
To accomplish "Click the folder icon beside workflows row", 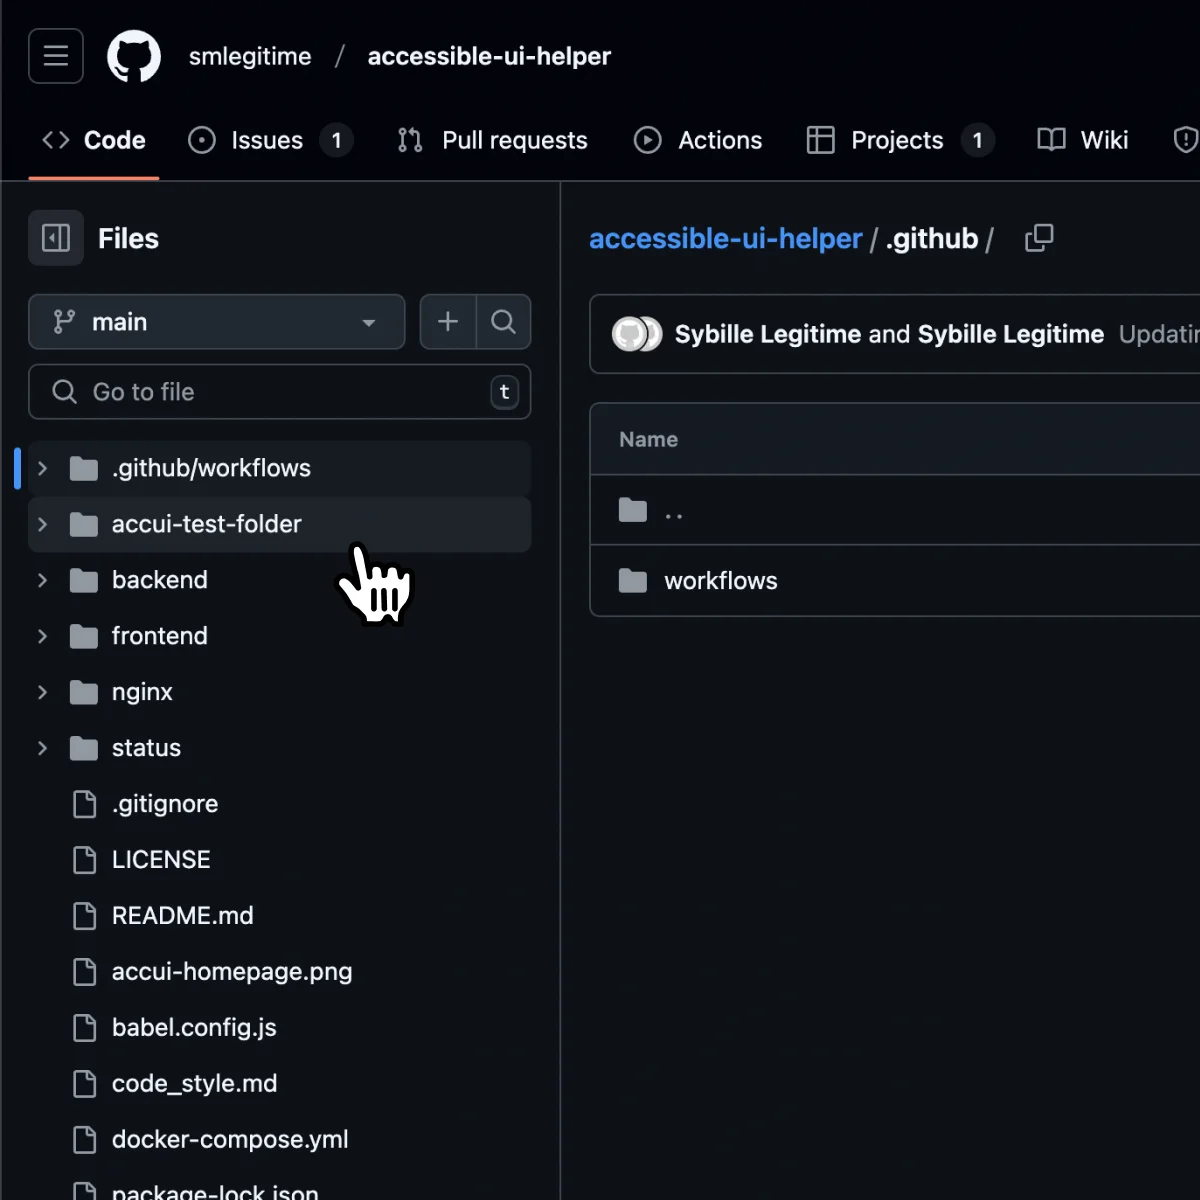I will tap(633, 581).
